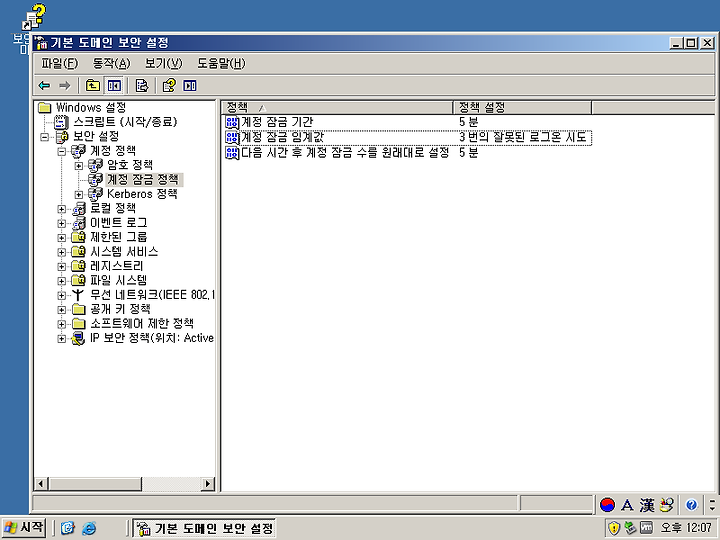Toggle the Show/Hide console tree icon
This screenshot has height=540, width=720.
[x=114, y=85]
